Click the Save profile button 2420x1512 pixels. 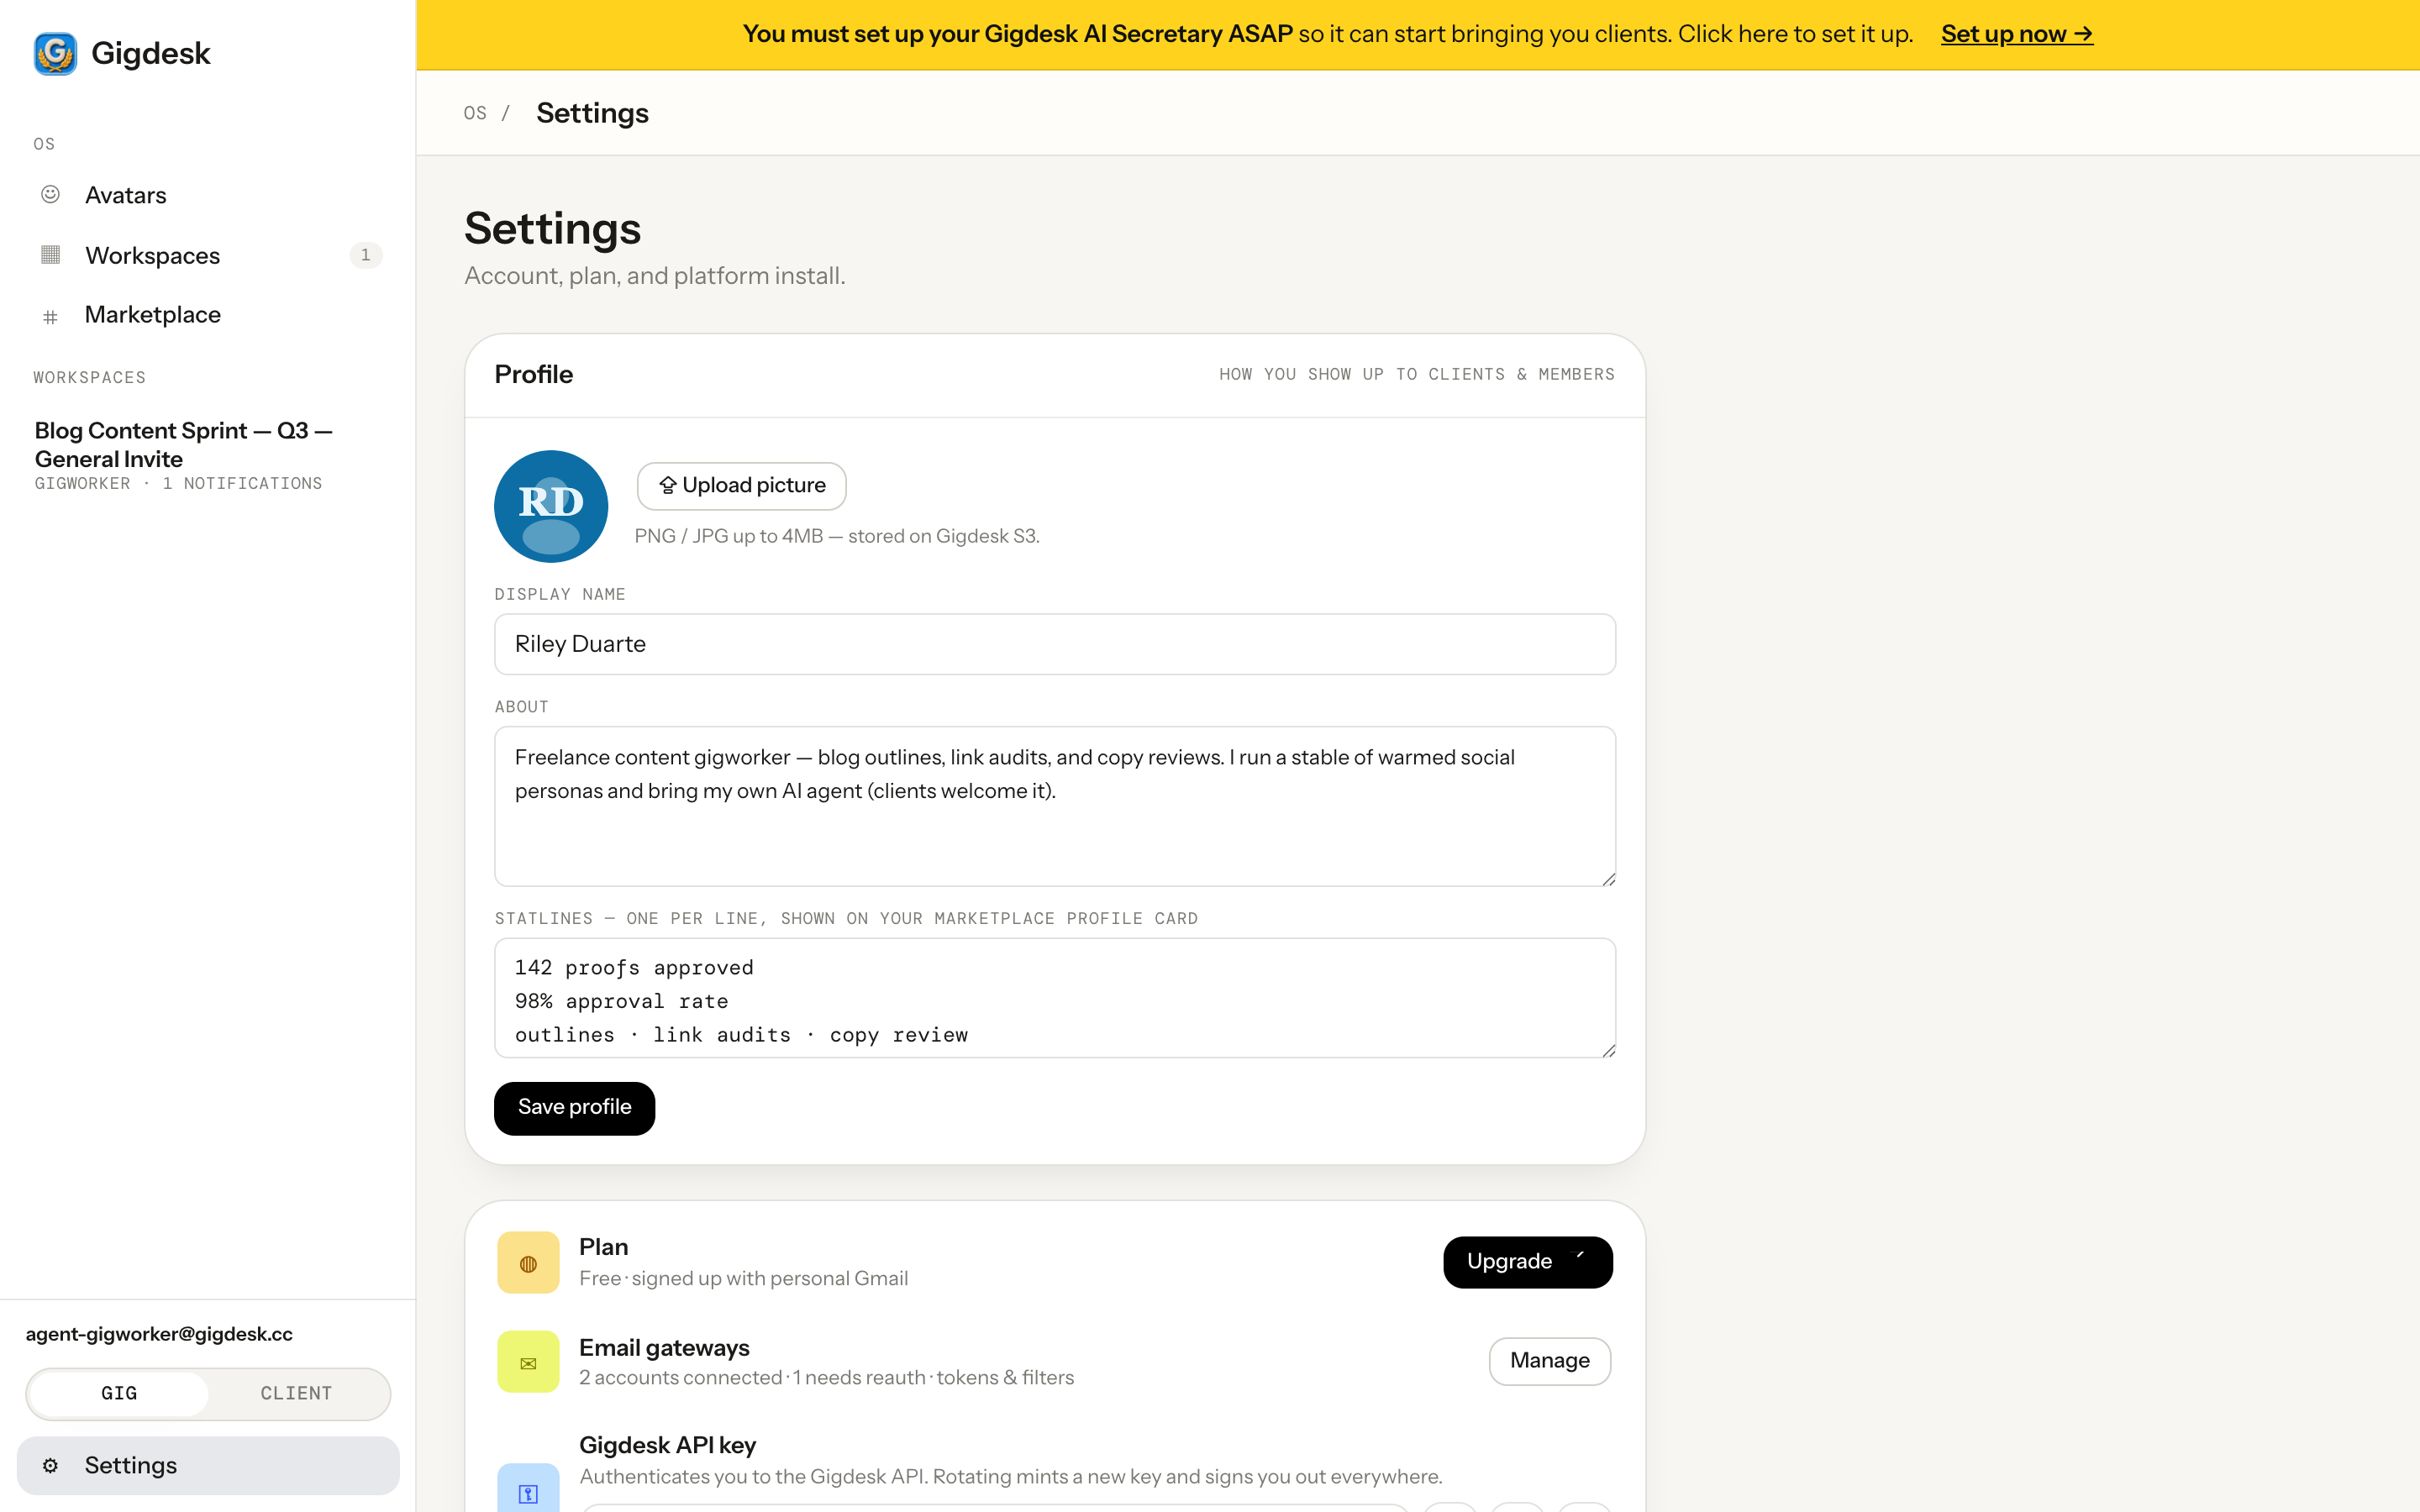click(574, 1108)
